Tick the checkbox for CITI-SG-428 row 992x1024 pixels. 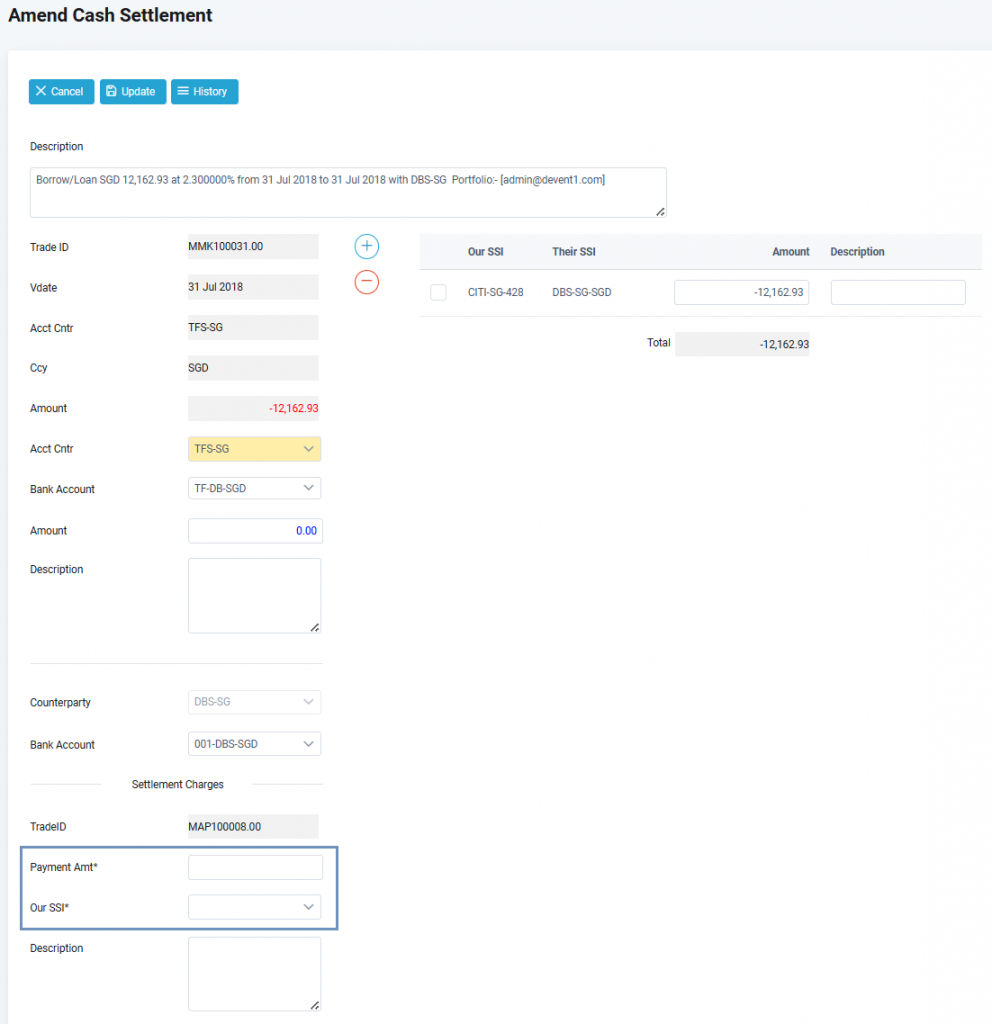point(438,292)
